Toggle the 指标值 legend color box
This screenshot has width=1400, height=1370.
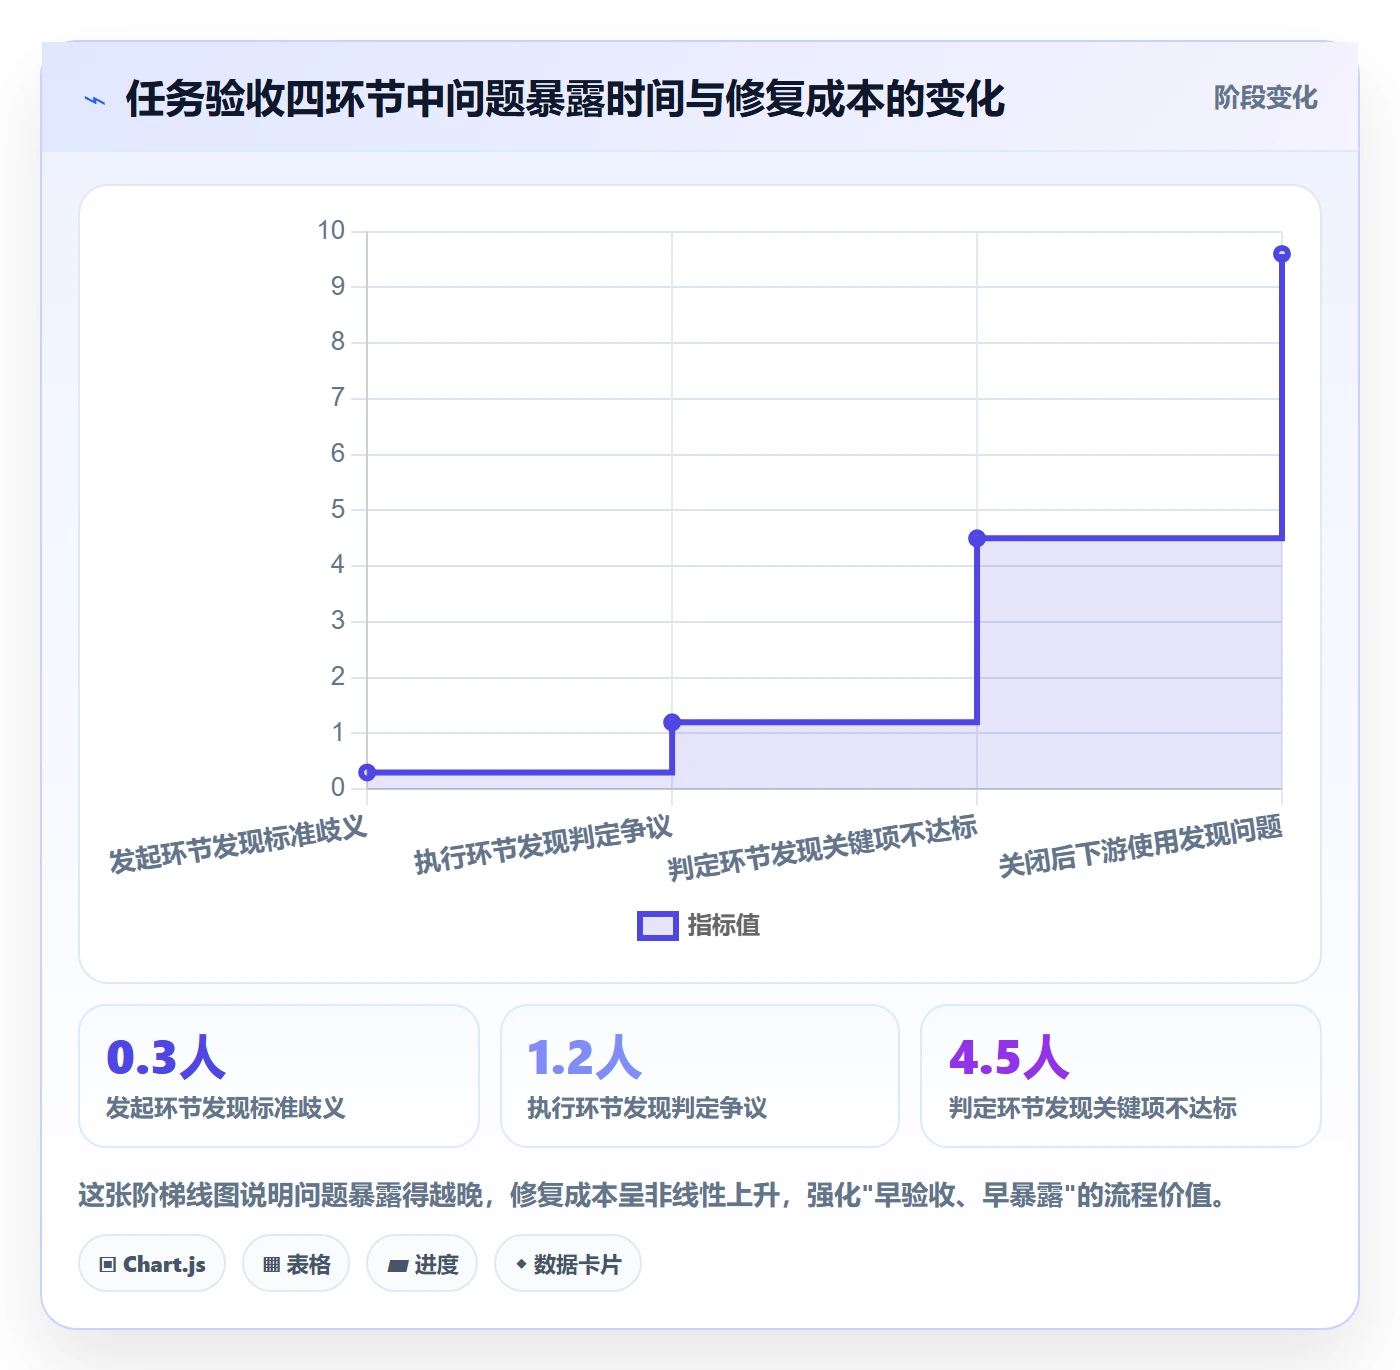coord(658,926)
